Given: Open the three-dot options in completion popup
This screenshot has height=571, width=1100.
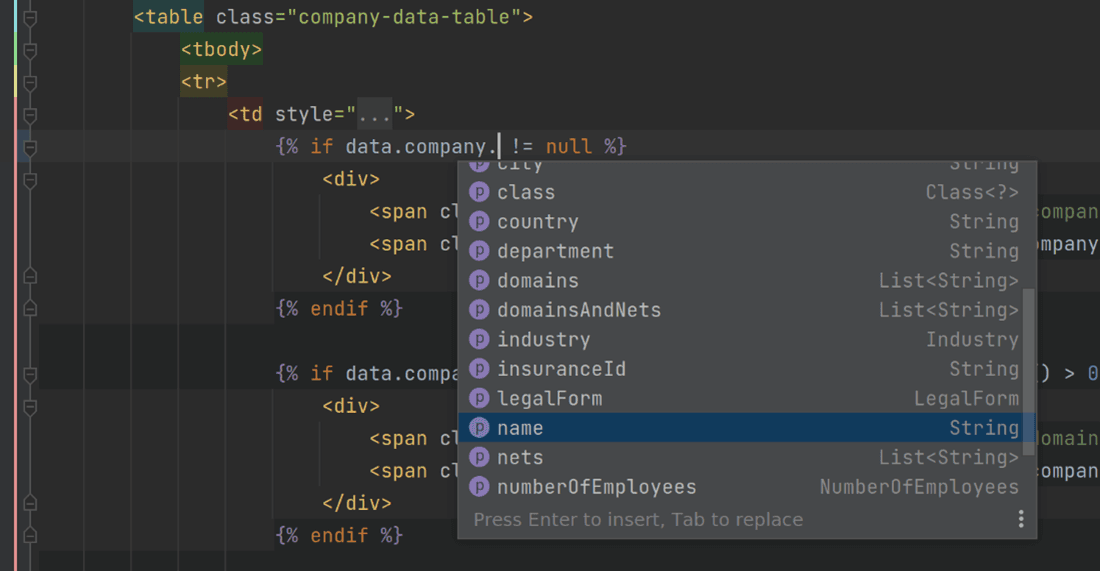Looking at the screenshot, I should [x=1020, y=519].
